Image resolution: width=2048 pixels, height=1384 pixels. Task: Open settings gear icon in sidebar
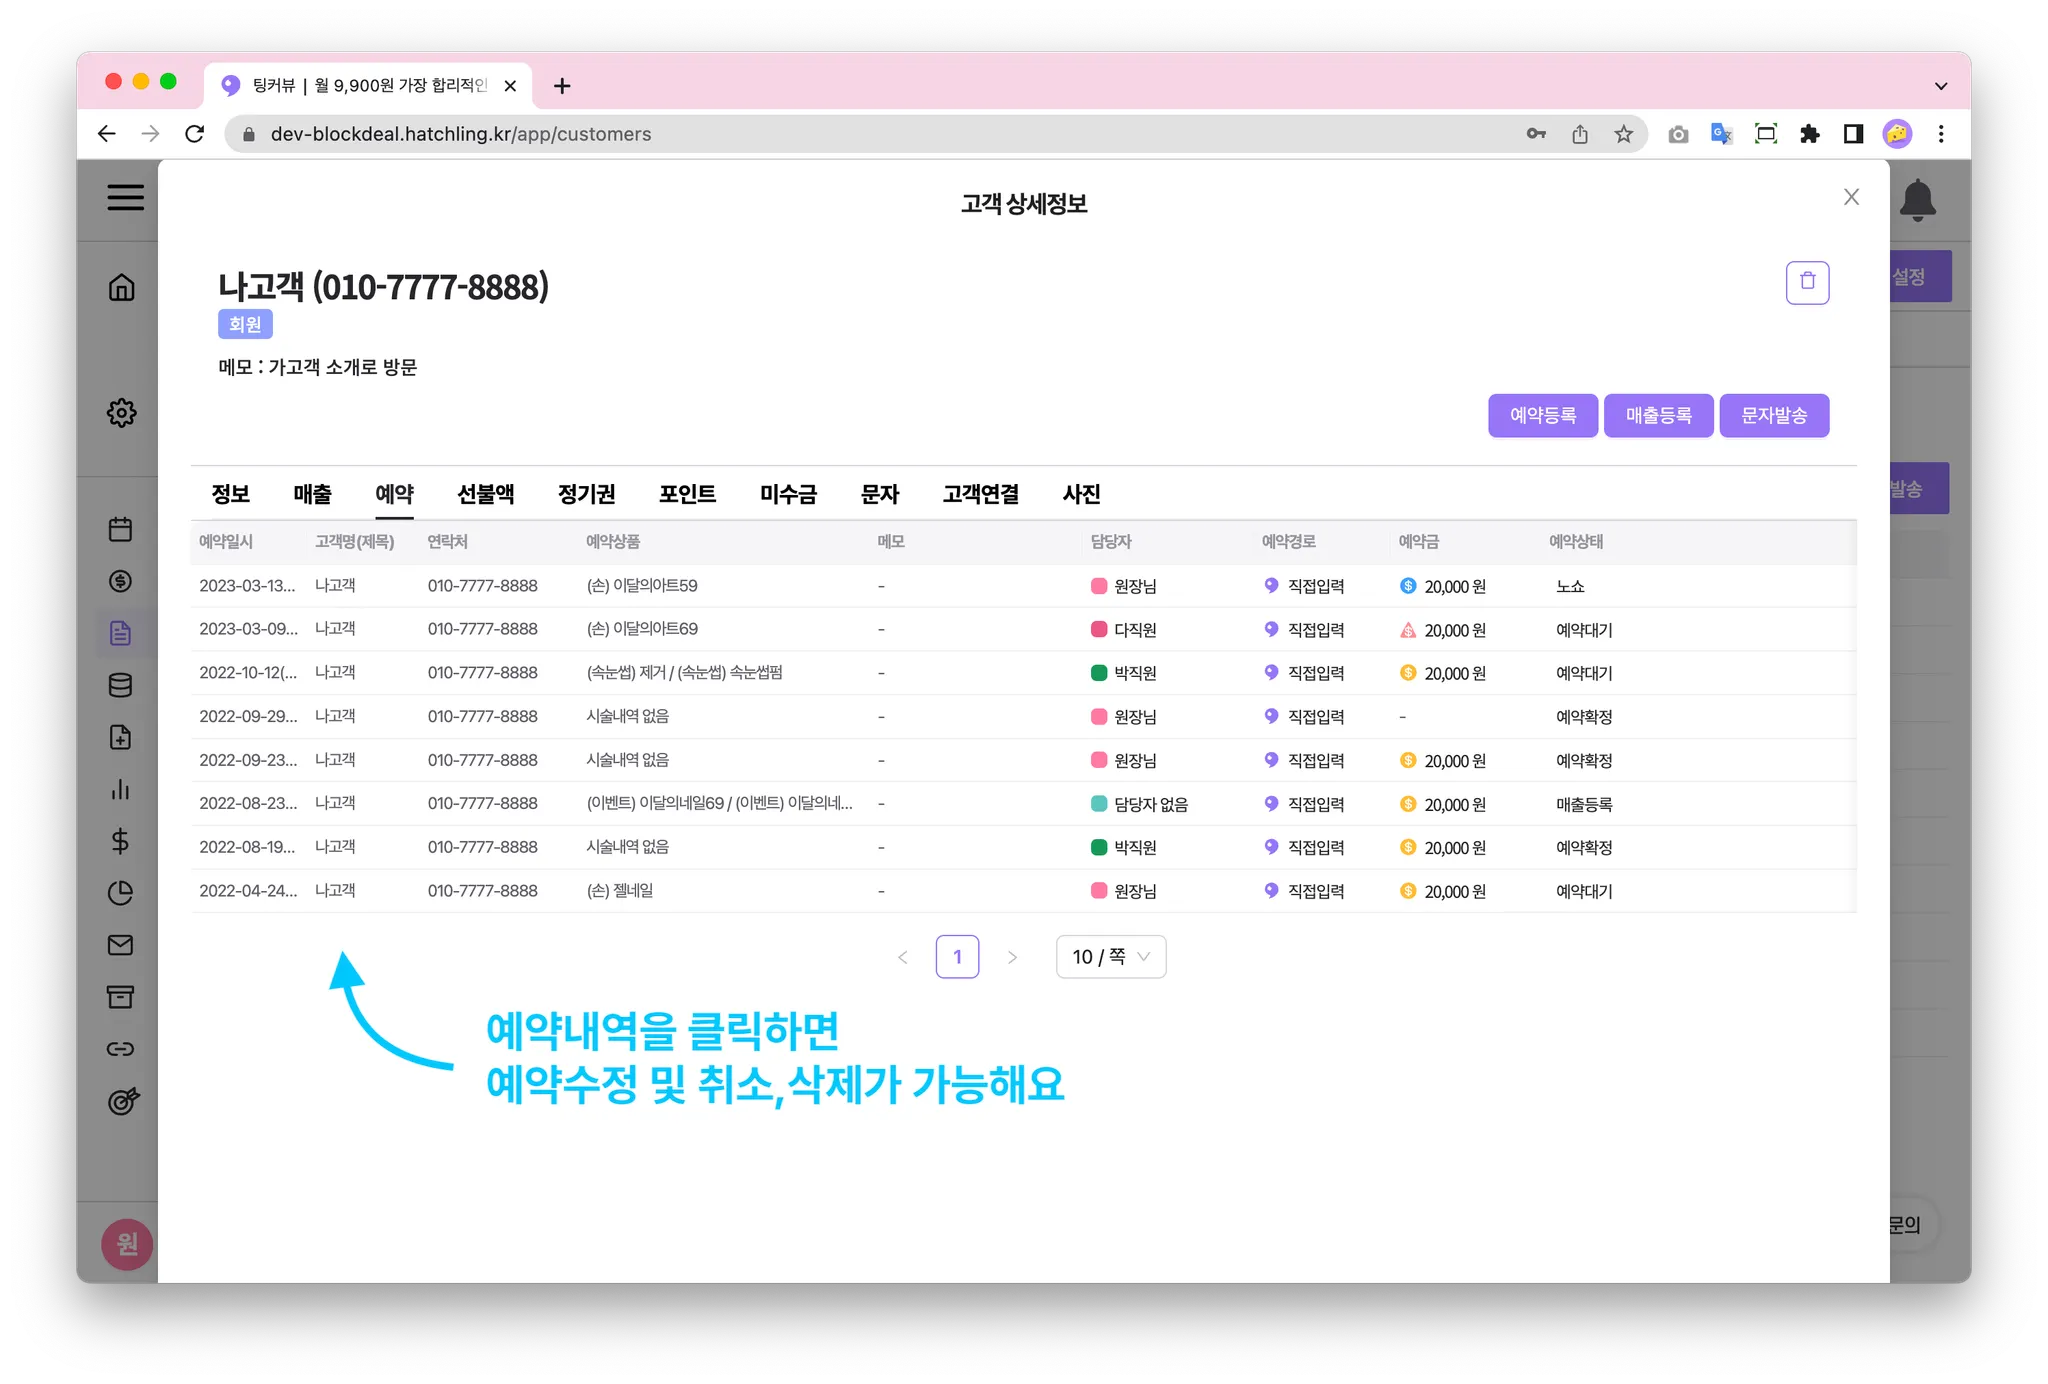click(122, 412)
